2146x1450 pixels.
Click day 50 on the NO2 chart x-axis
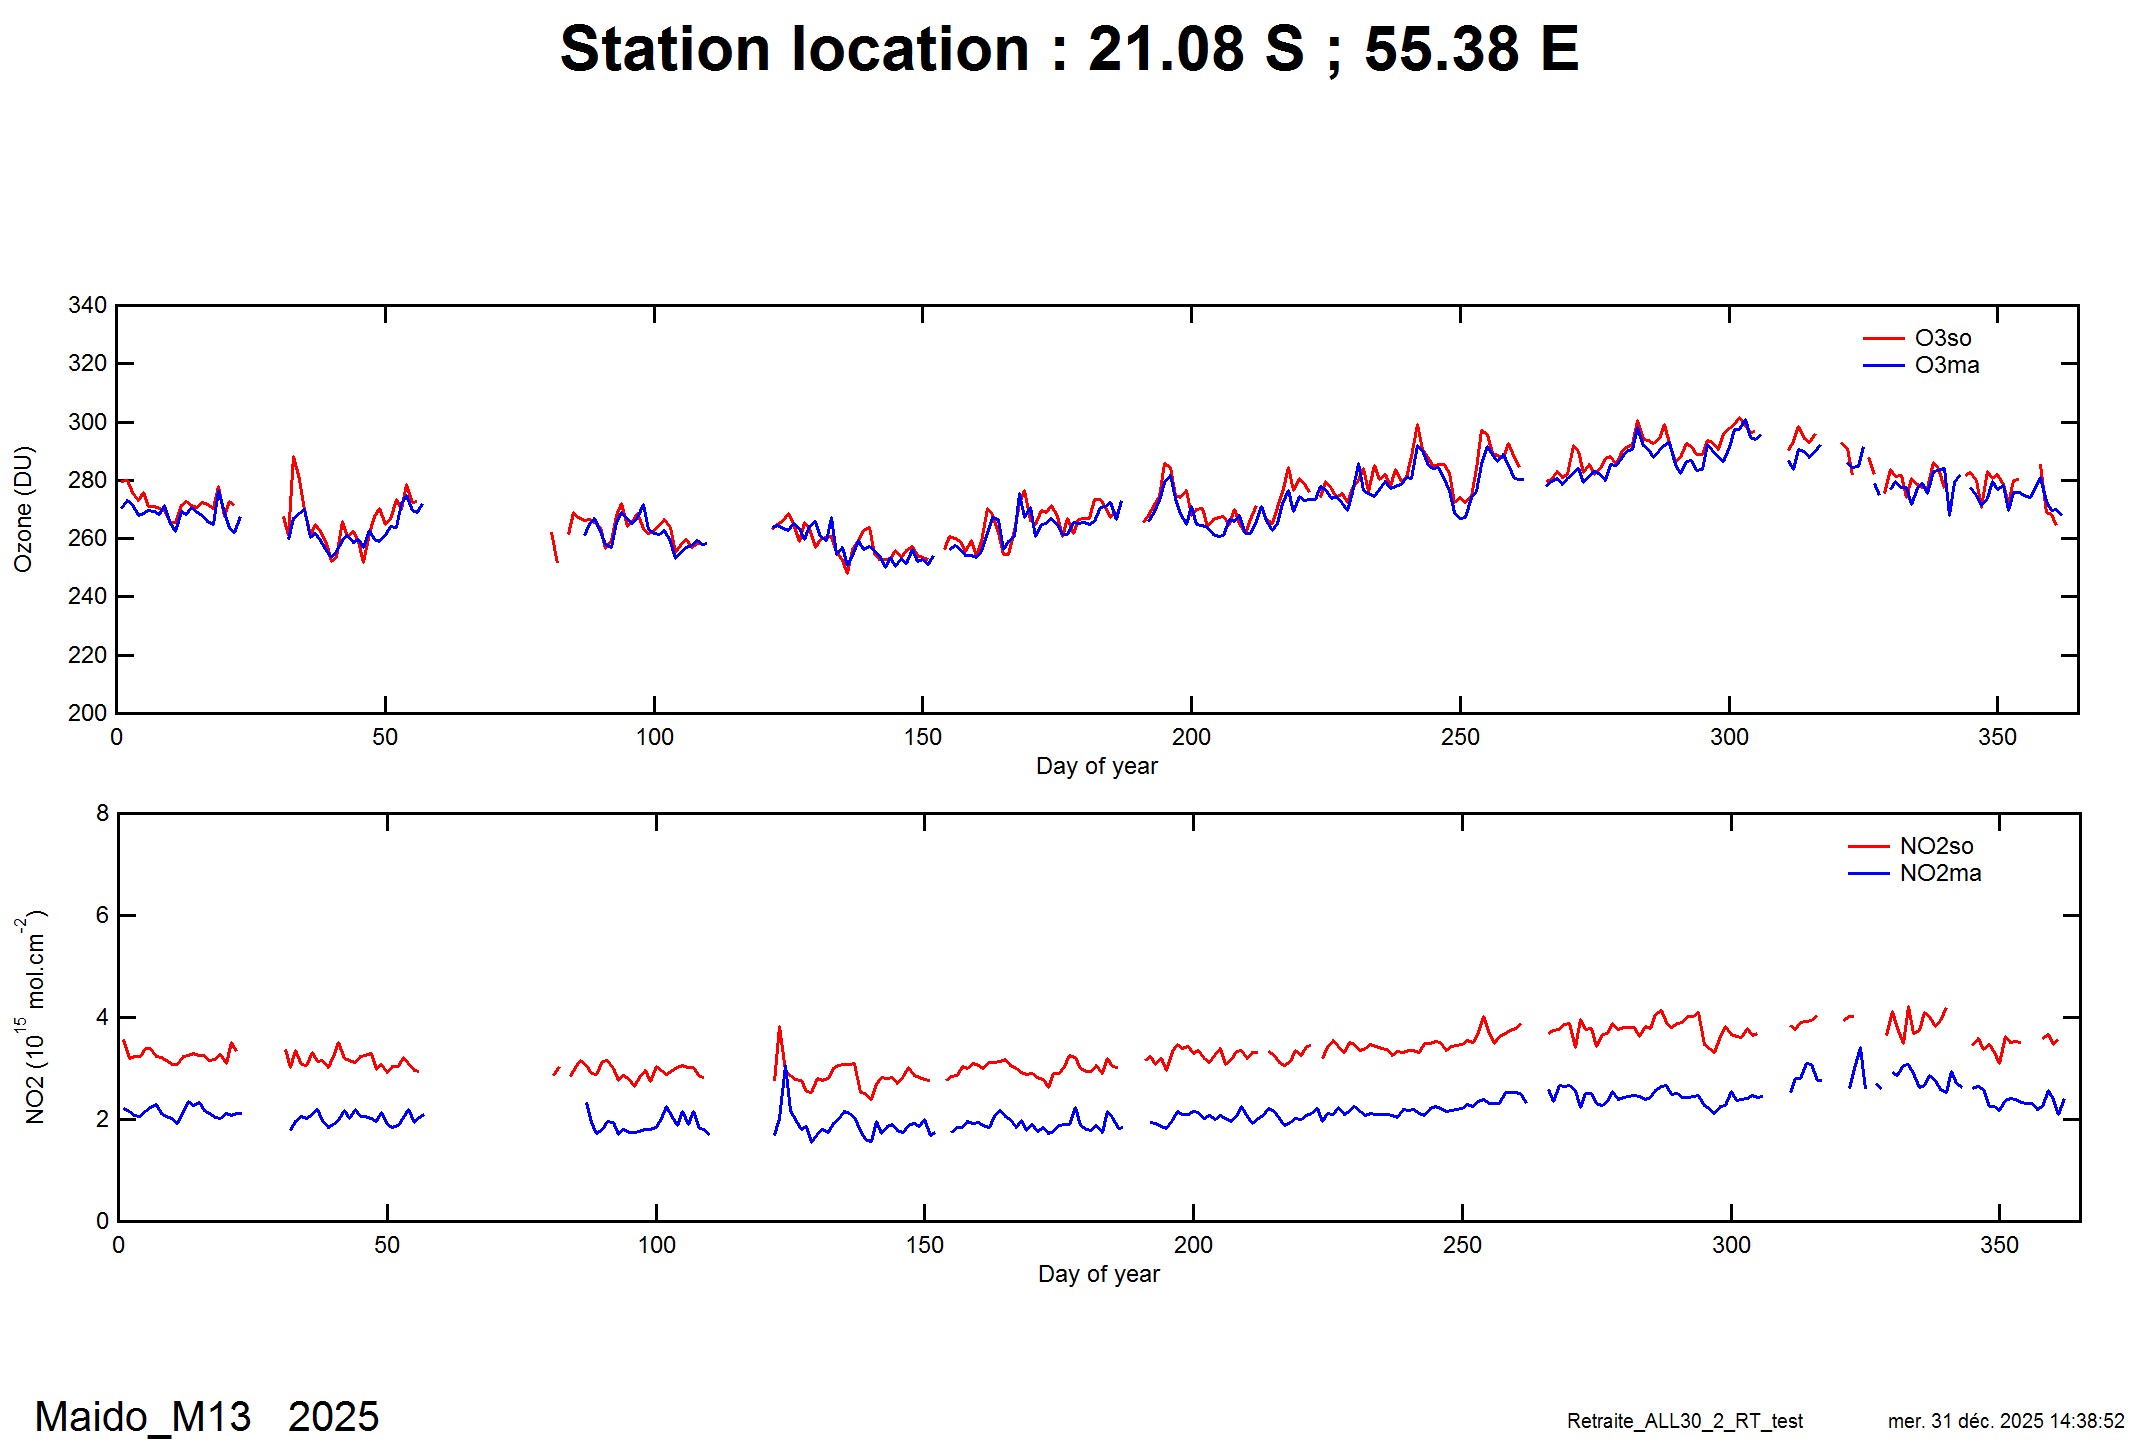click(387, 1246)
